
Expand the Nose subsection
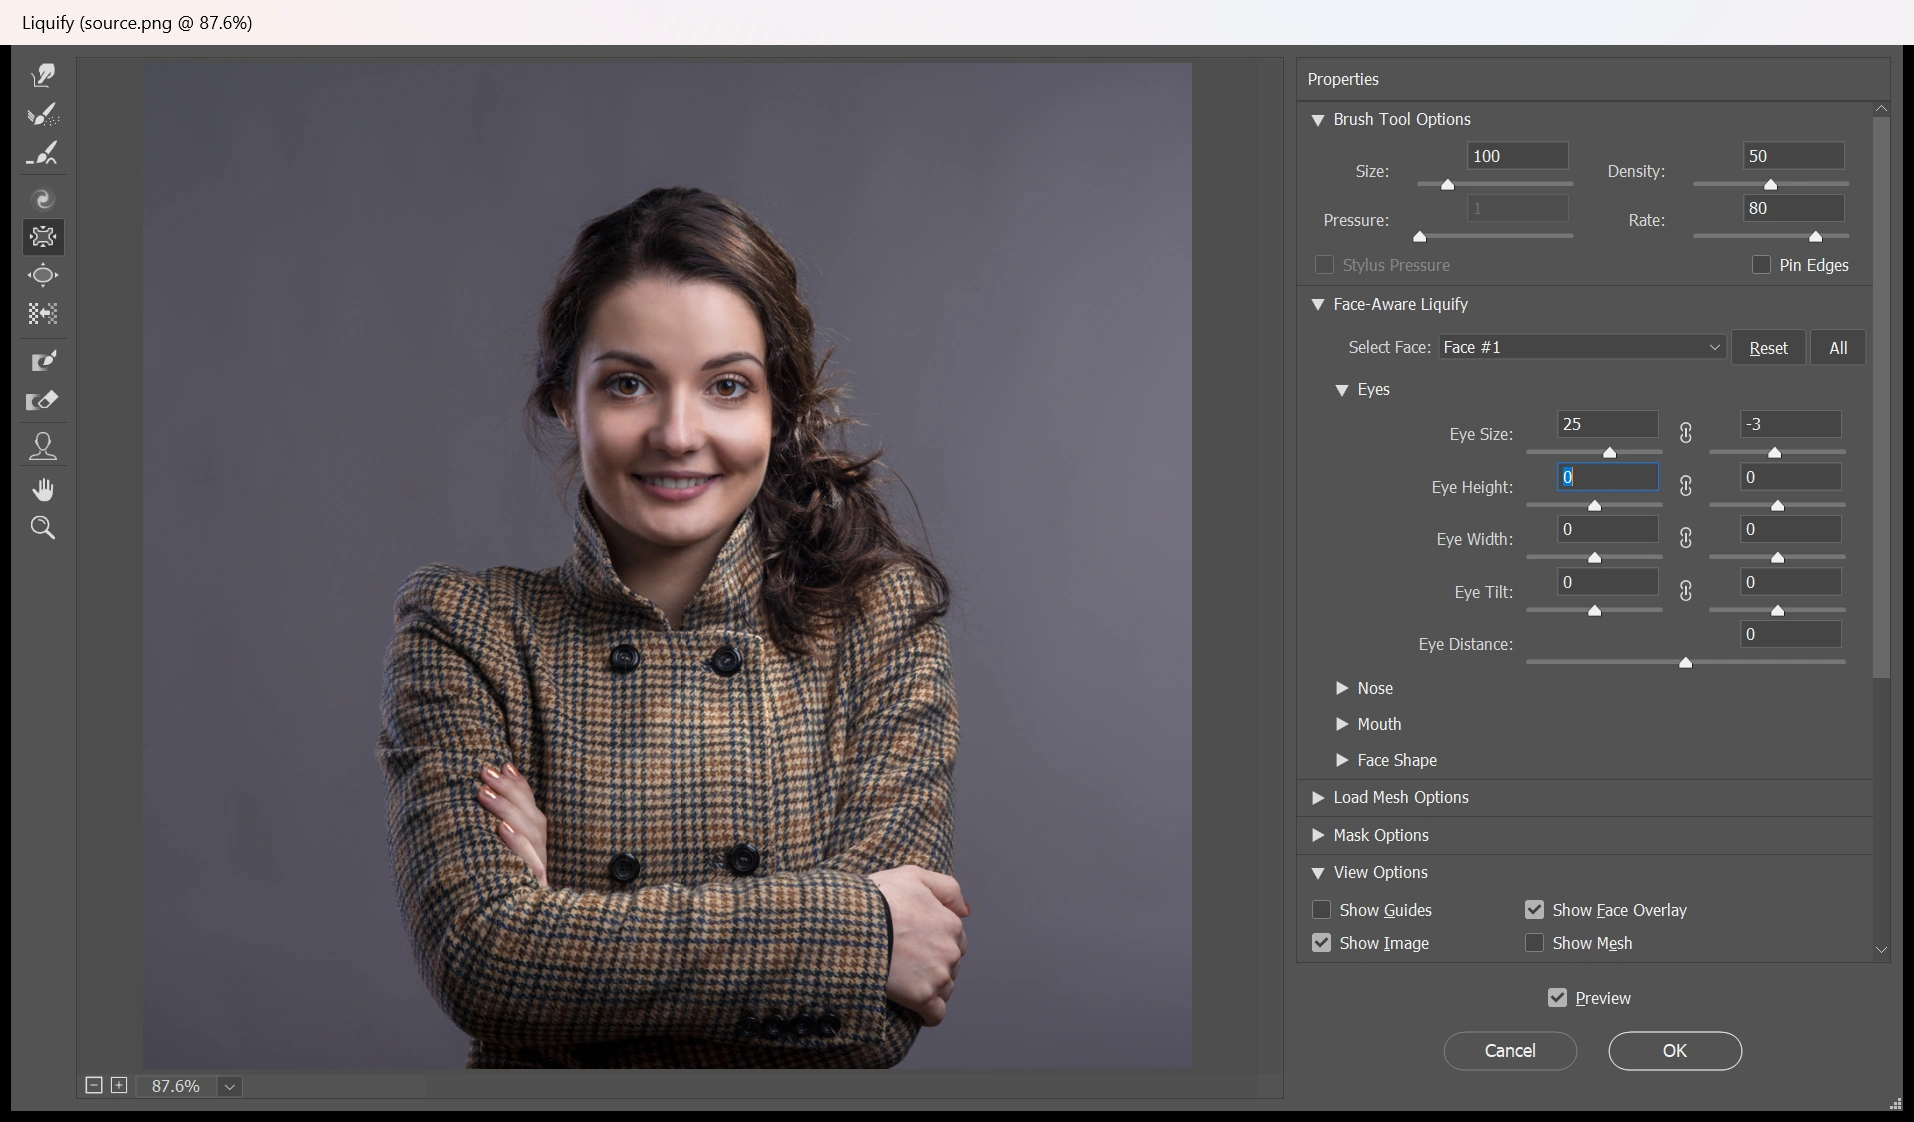[1342, 688]
